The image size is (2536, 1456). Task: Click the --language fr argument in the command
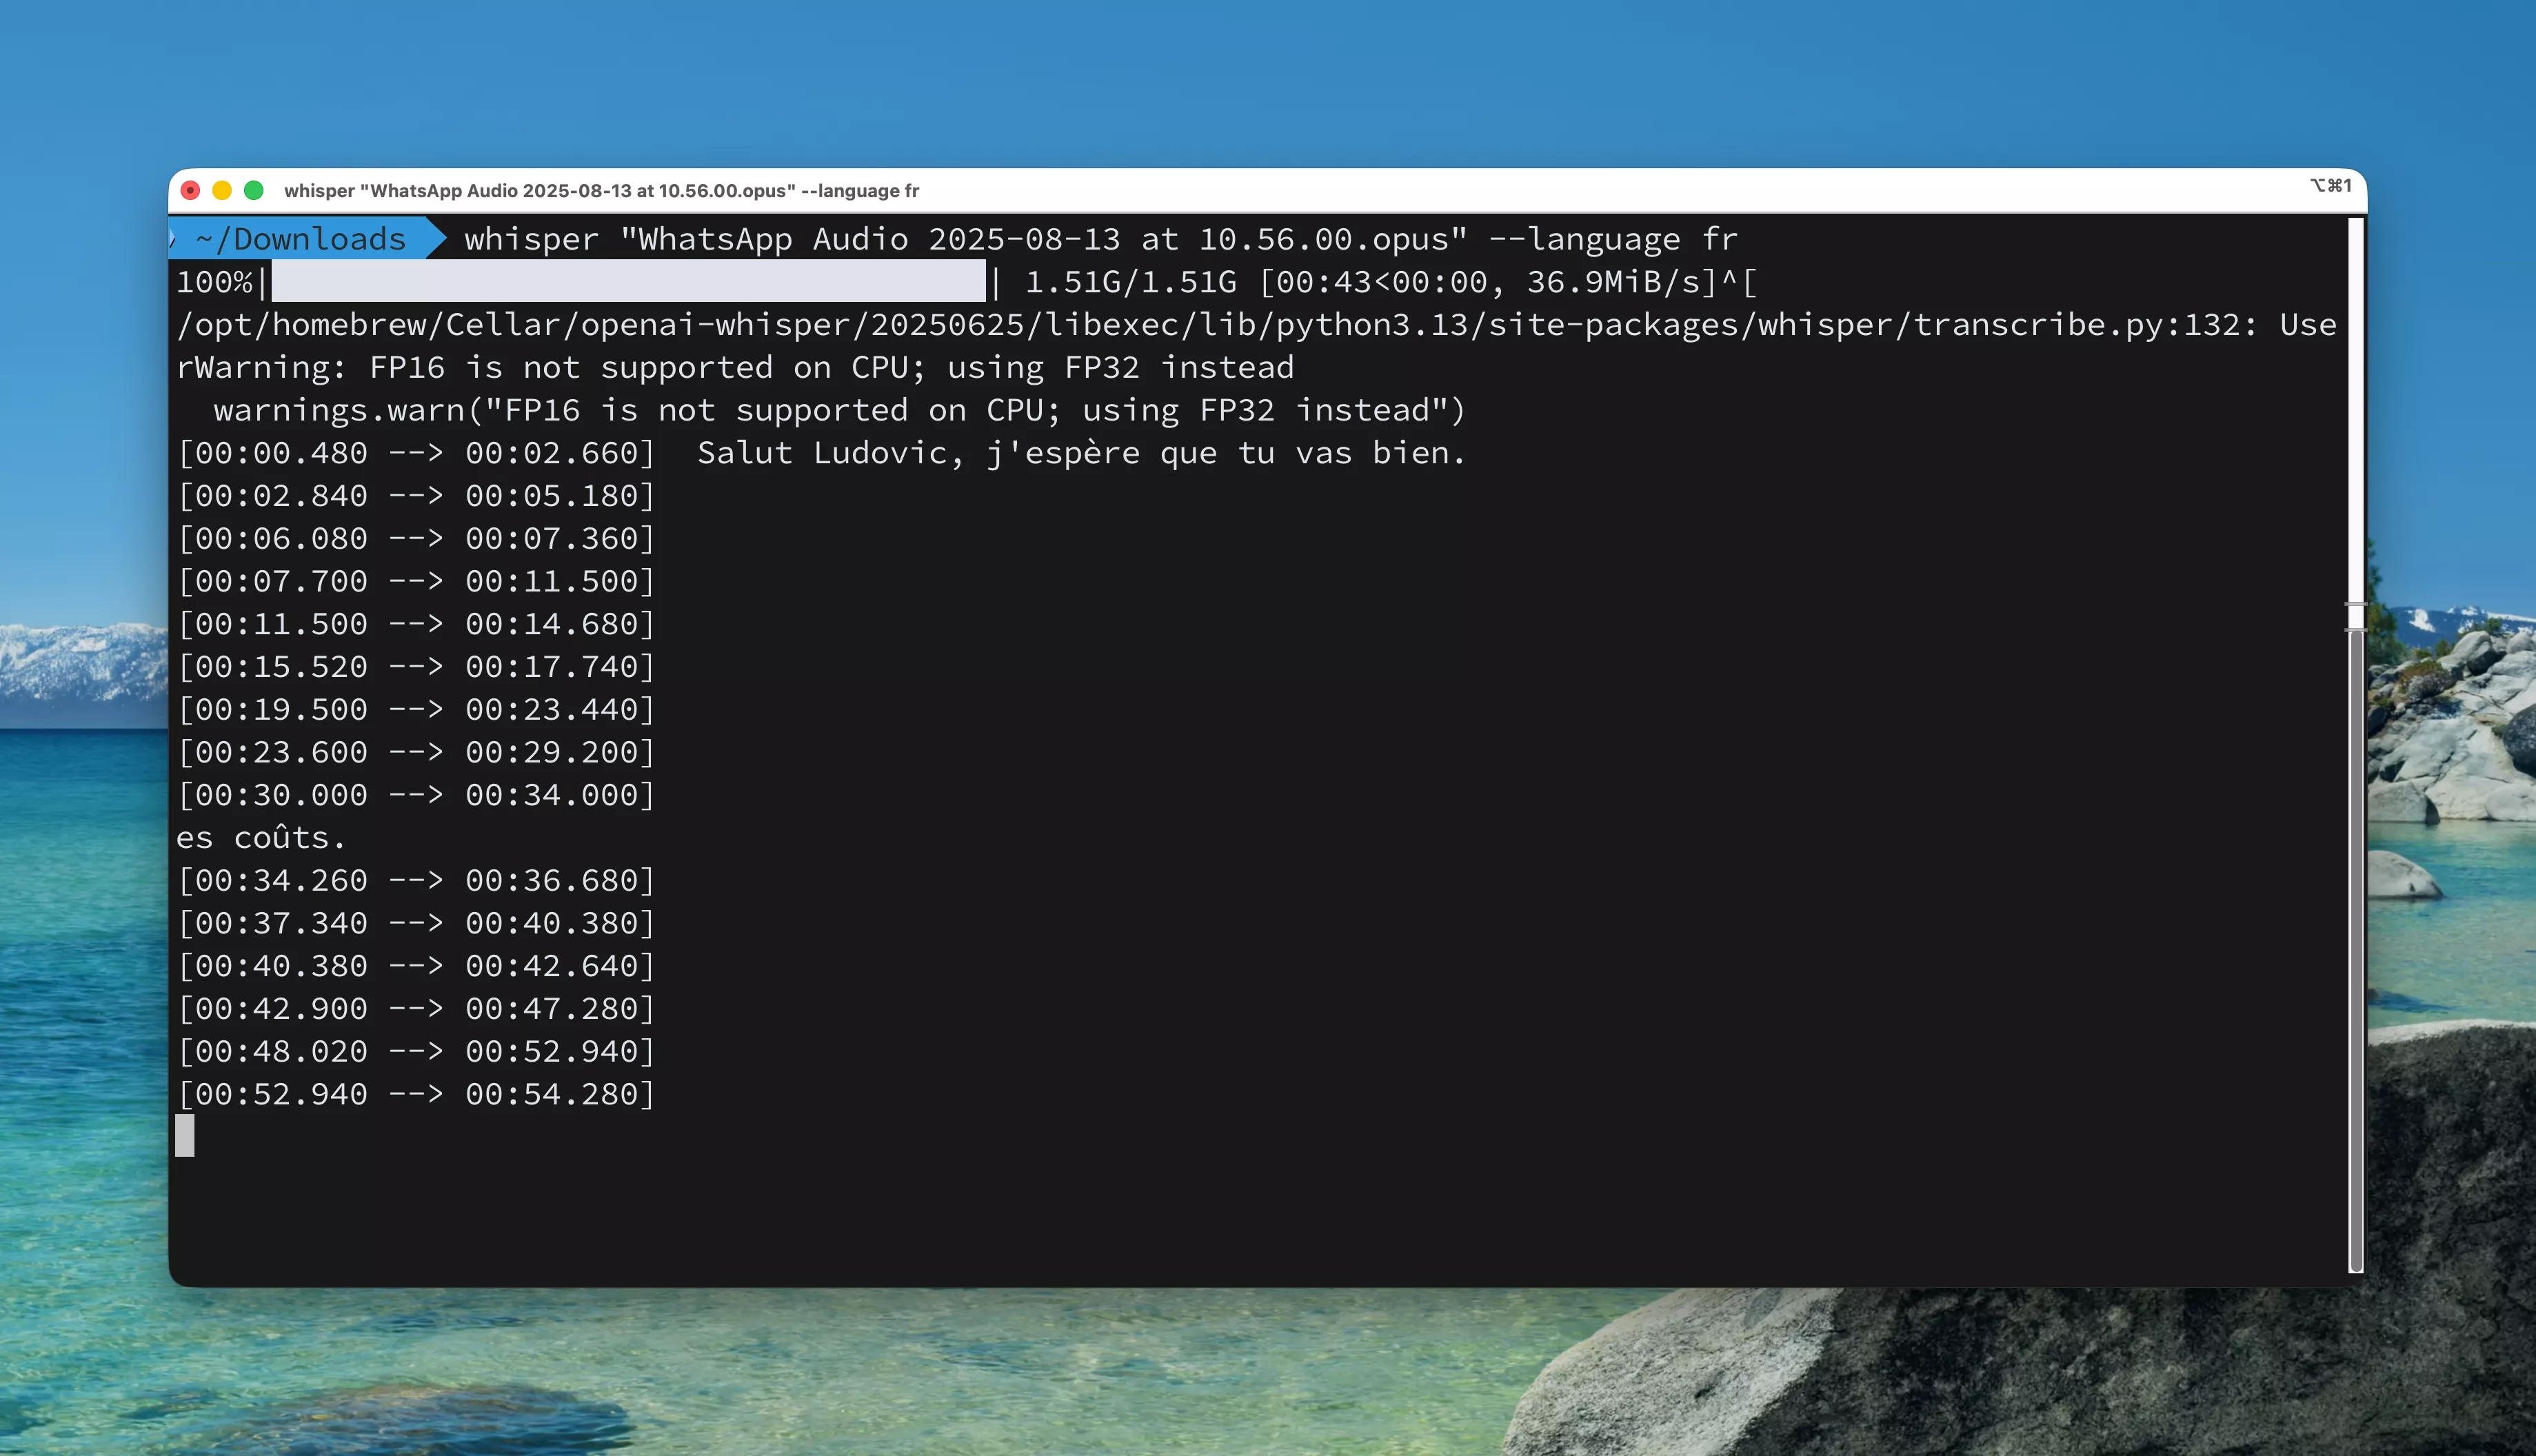tap(1612, 239)
